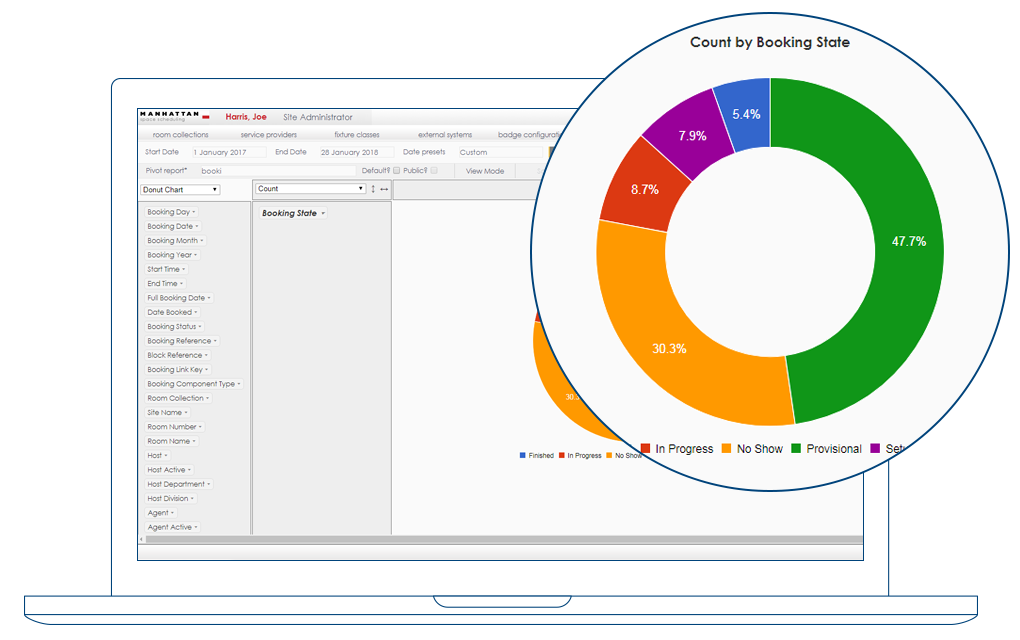Expand the Agent Active field dropdown
The image size is (1020, 640).
196,527
